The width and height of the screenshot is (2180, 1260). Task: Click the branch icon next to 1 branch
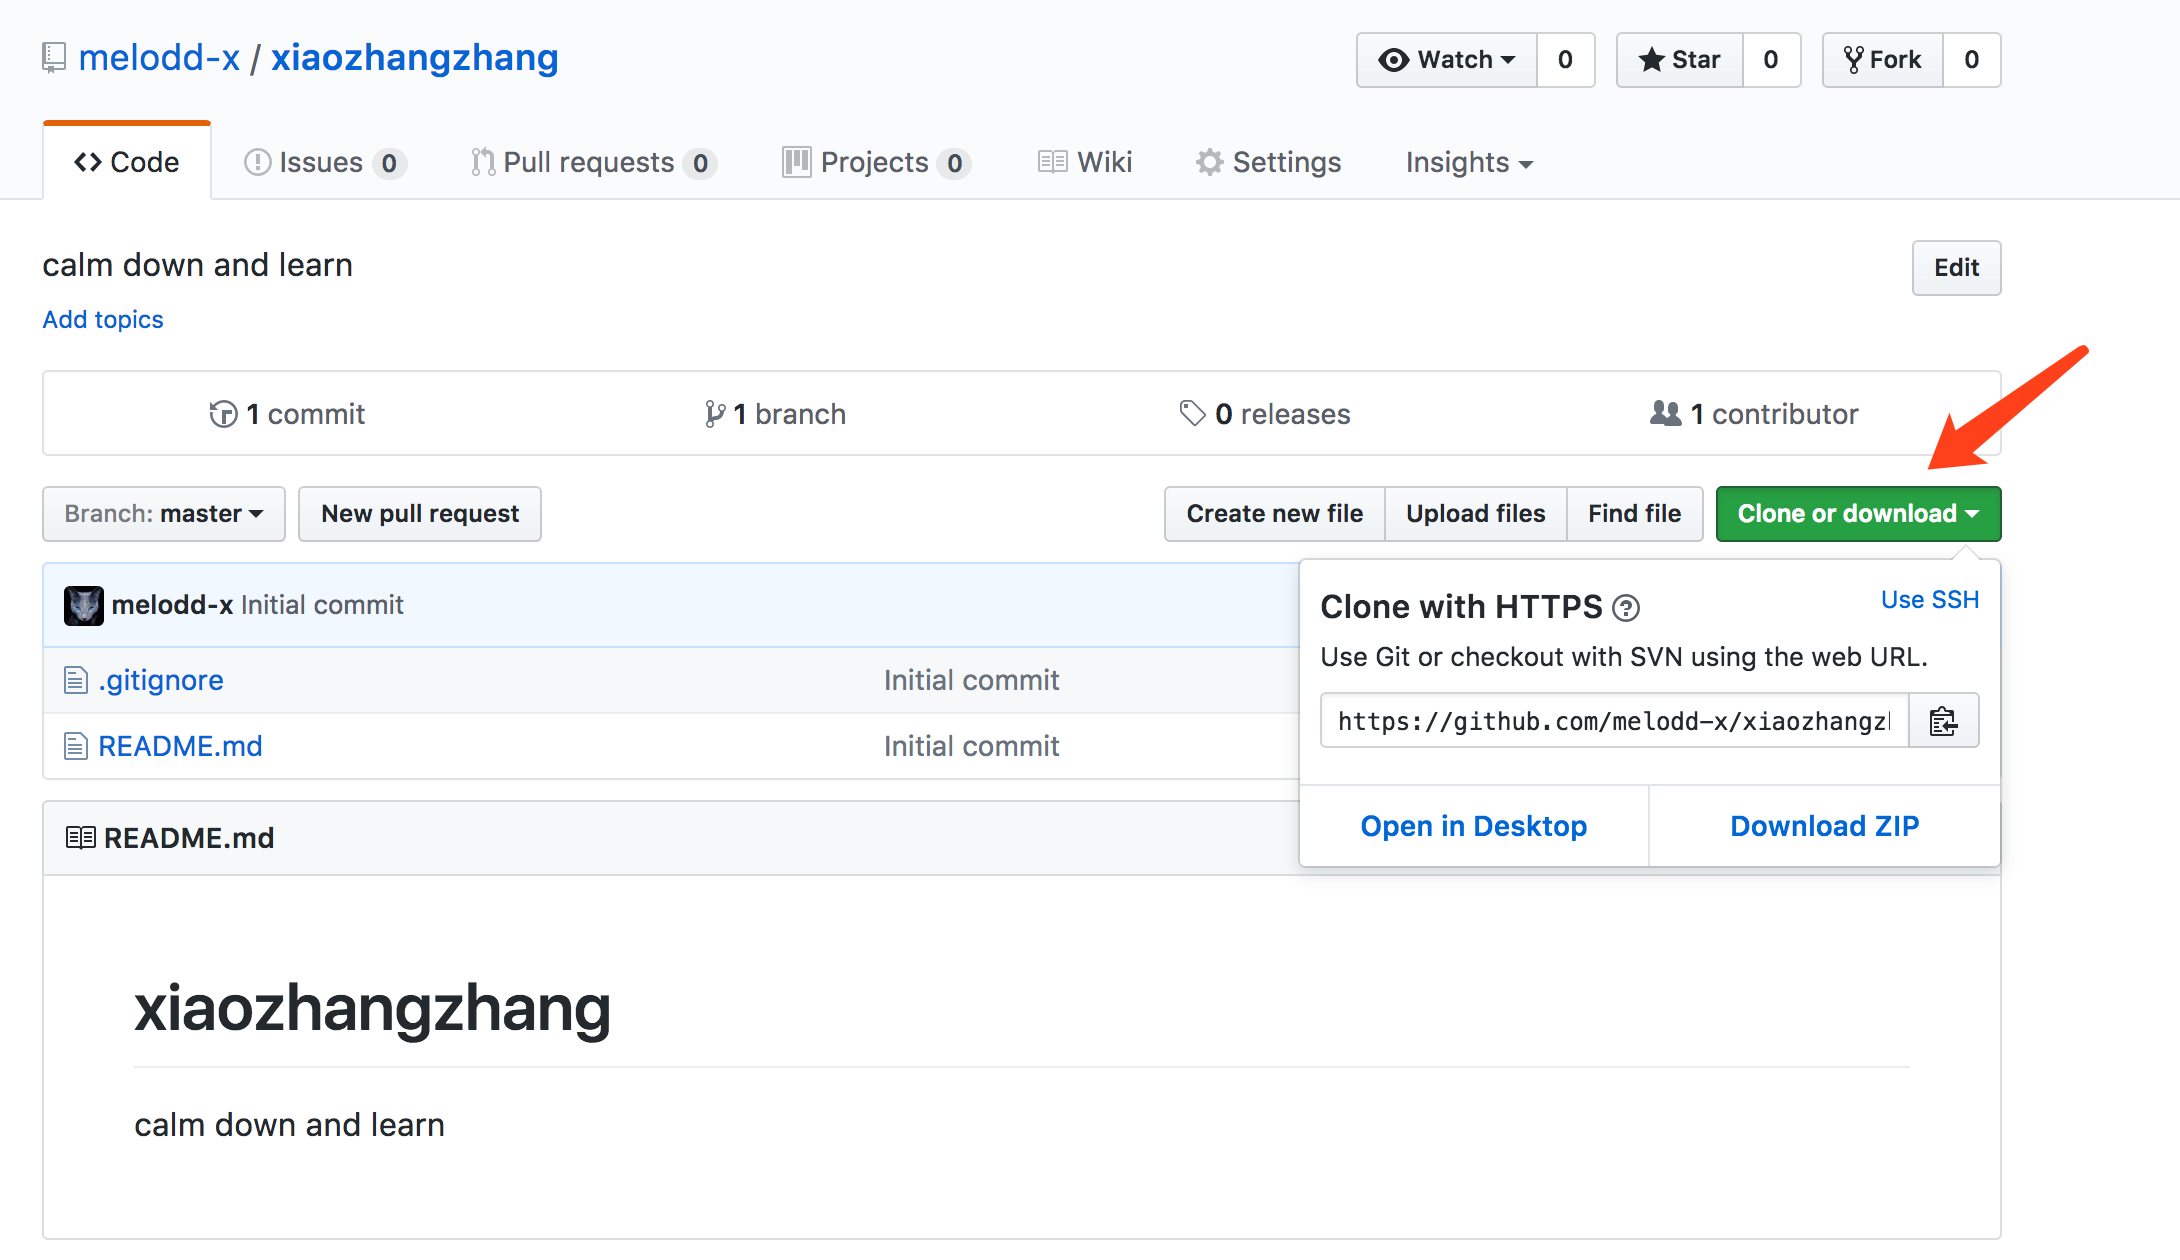tap(714, 414)
